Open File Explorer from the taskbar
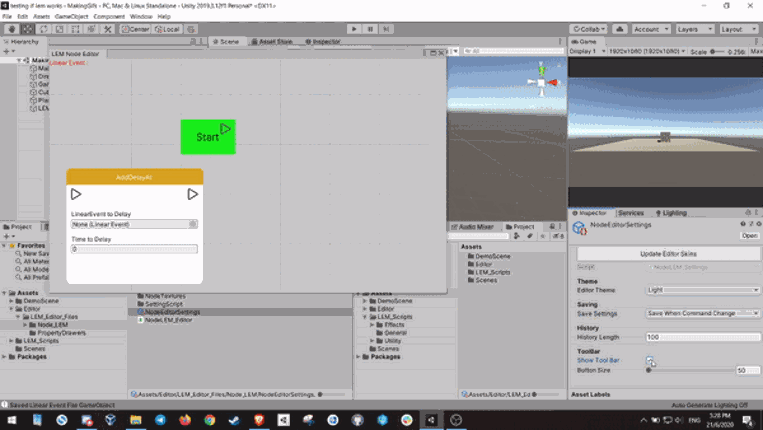This screenshot has height=430, width=763. click(136, 420)
